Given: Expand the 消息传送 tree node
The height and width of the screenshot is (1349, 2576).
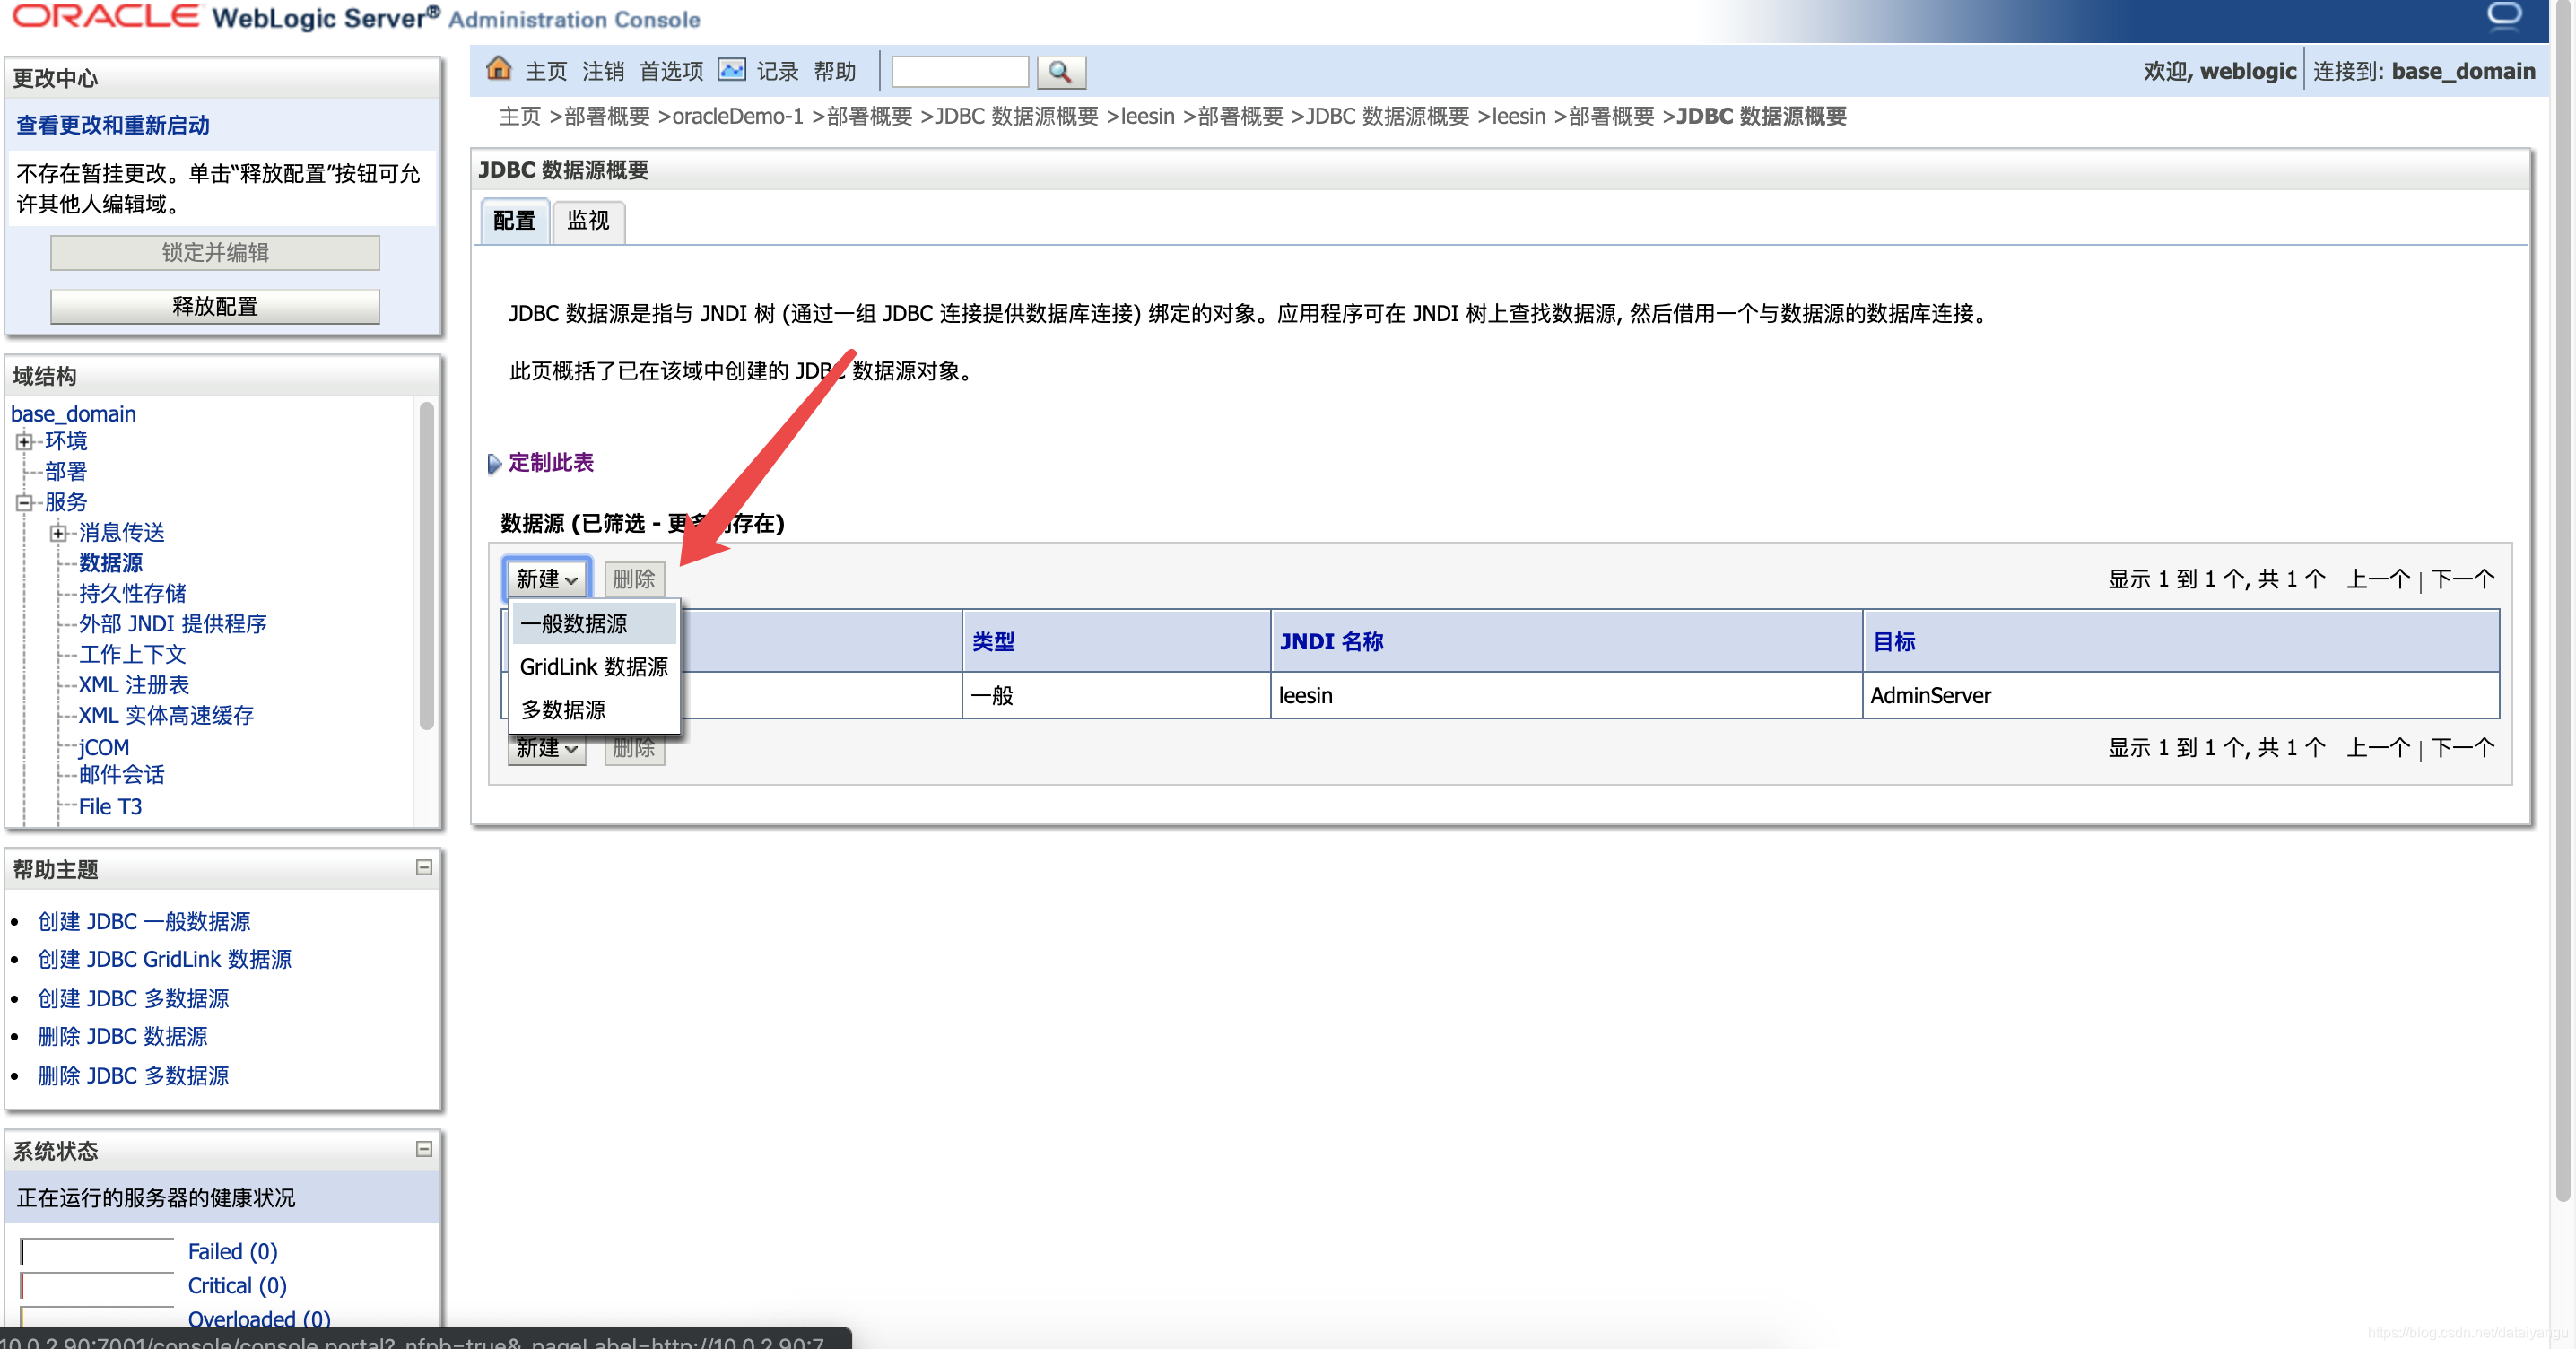Looking at the screenshot, I should pos(58,532).
